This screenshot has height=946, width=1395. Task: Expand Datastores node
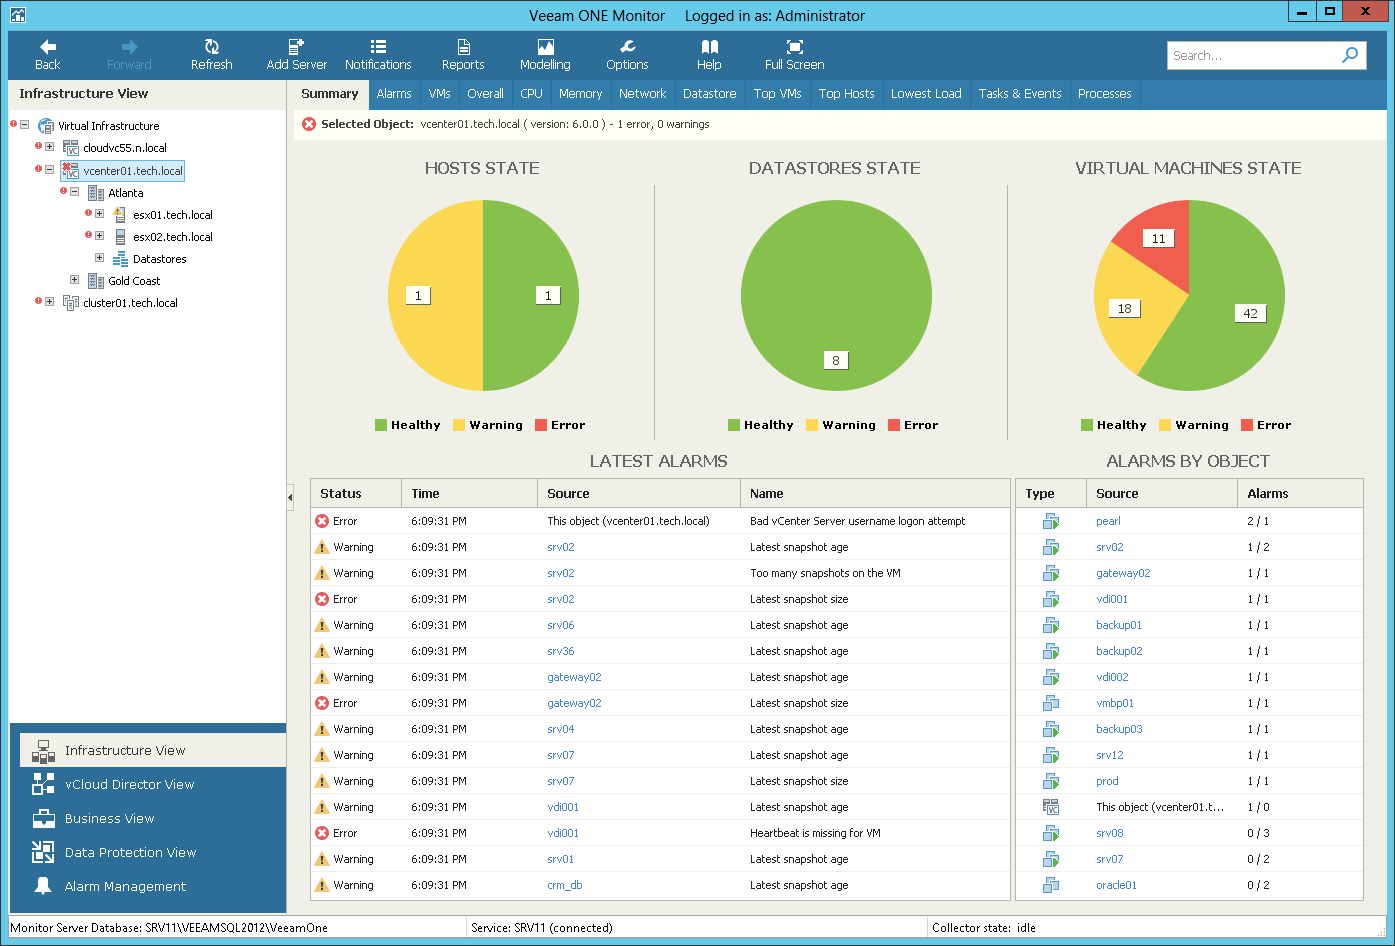coord(99,258)
